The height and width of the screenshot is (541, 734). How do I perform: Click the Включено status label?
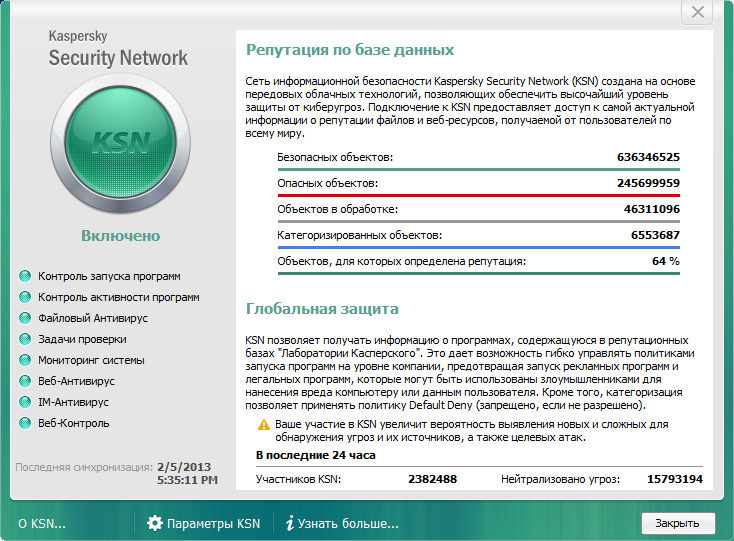(121, 235)
